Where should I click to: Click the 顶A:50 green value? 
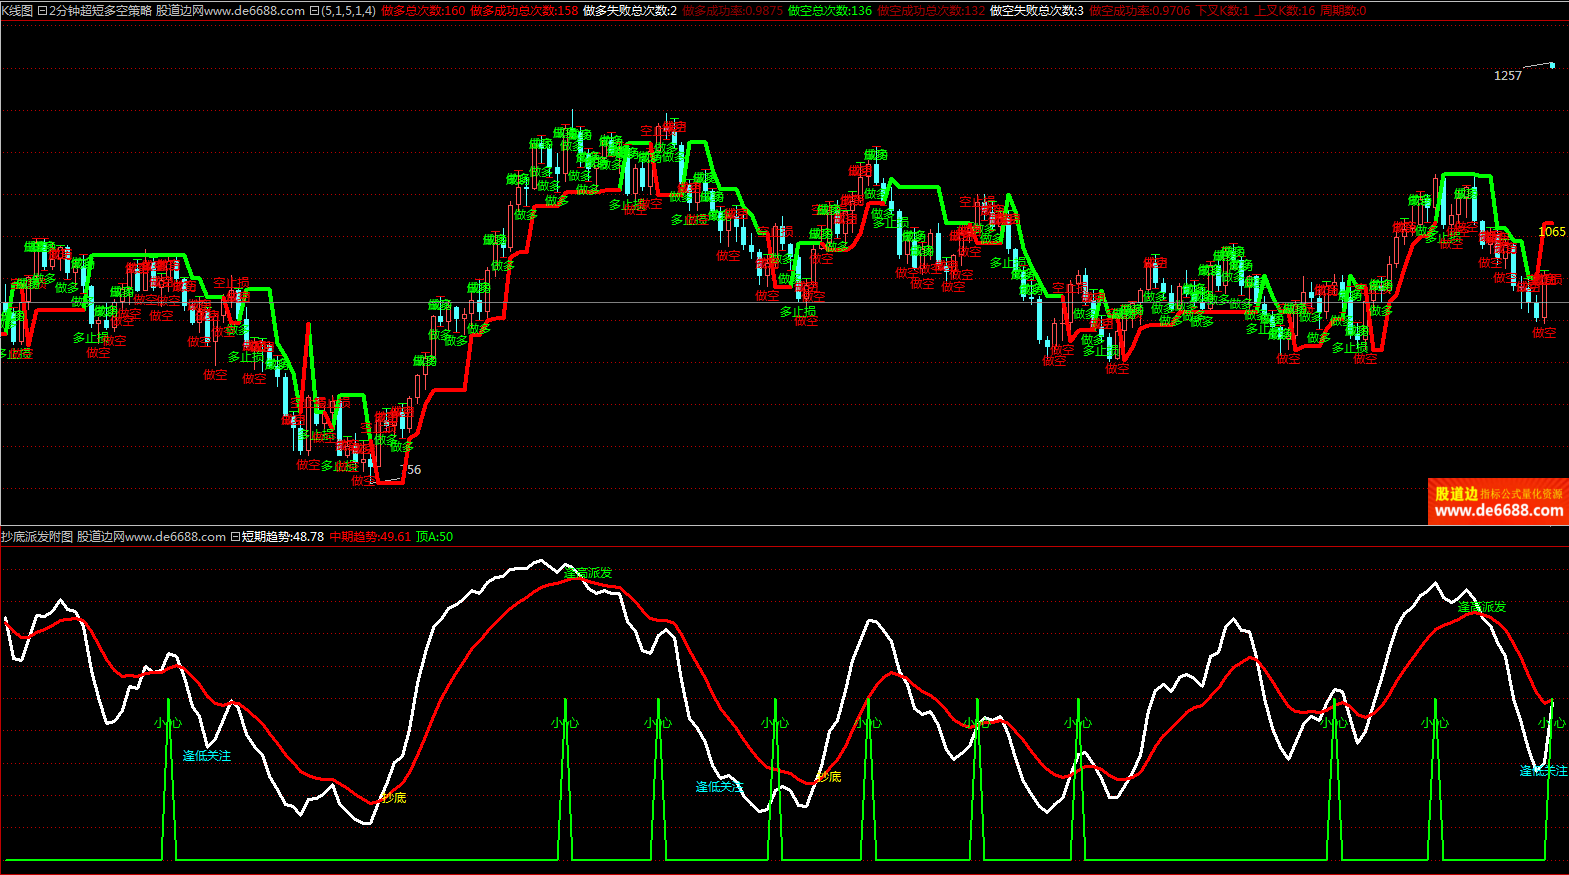coord(434,537)
